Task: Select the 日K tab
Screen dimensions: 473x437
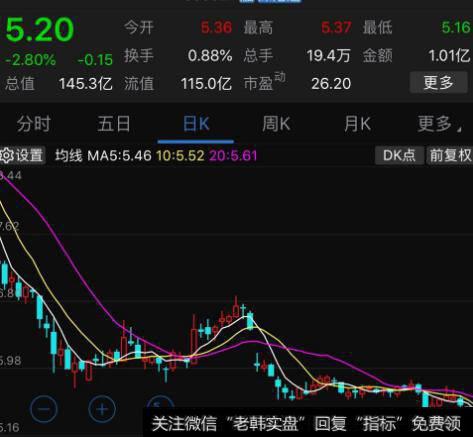Action: tap(196, 124)
